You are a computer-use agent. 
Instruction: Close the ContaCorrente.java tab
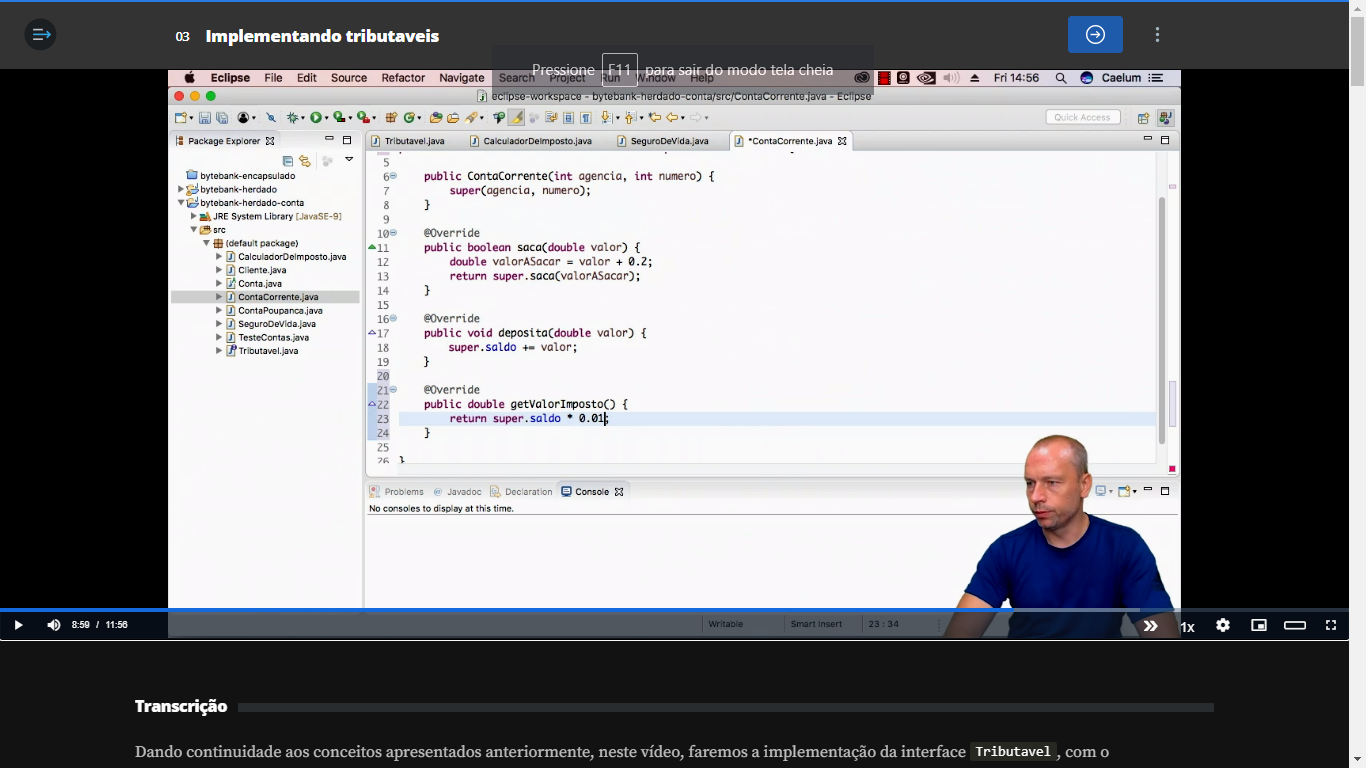pyautogui.click(x=842, y=141)
